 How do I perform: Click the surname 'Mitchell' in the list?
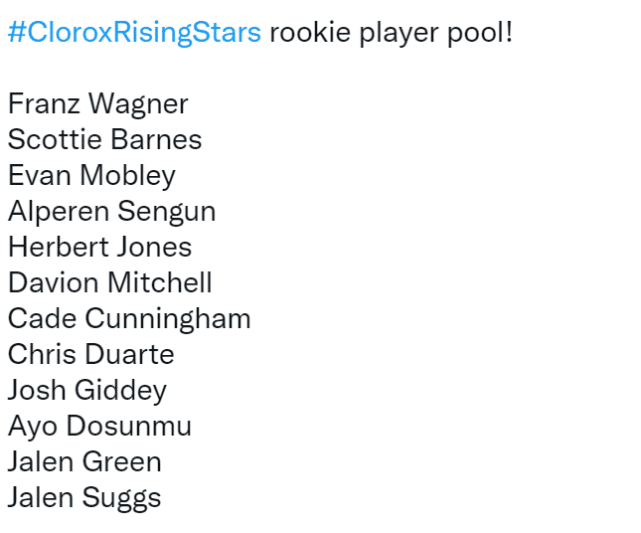tap(160, 283)
